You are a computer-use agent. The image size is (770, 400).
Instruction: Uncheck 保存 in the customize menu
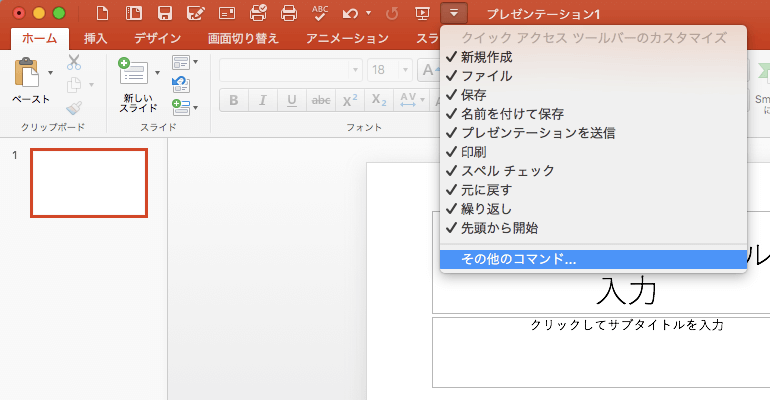click(x=593, y=95)
